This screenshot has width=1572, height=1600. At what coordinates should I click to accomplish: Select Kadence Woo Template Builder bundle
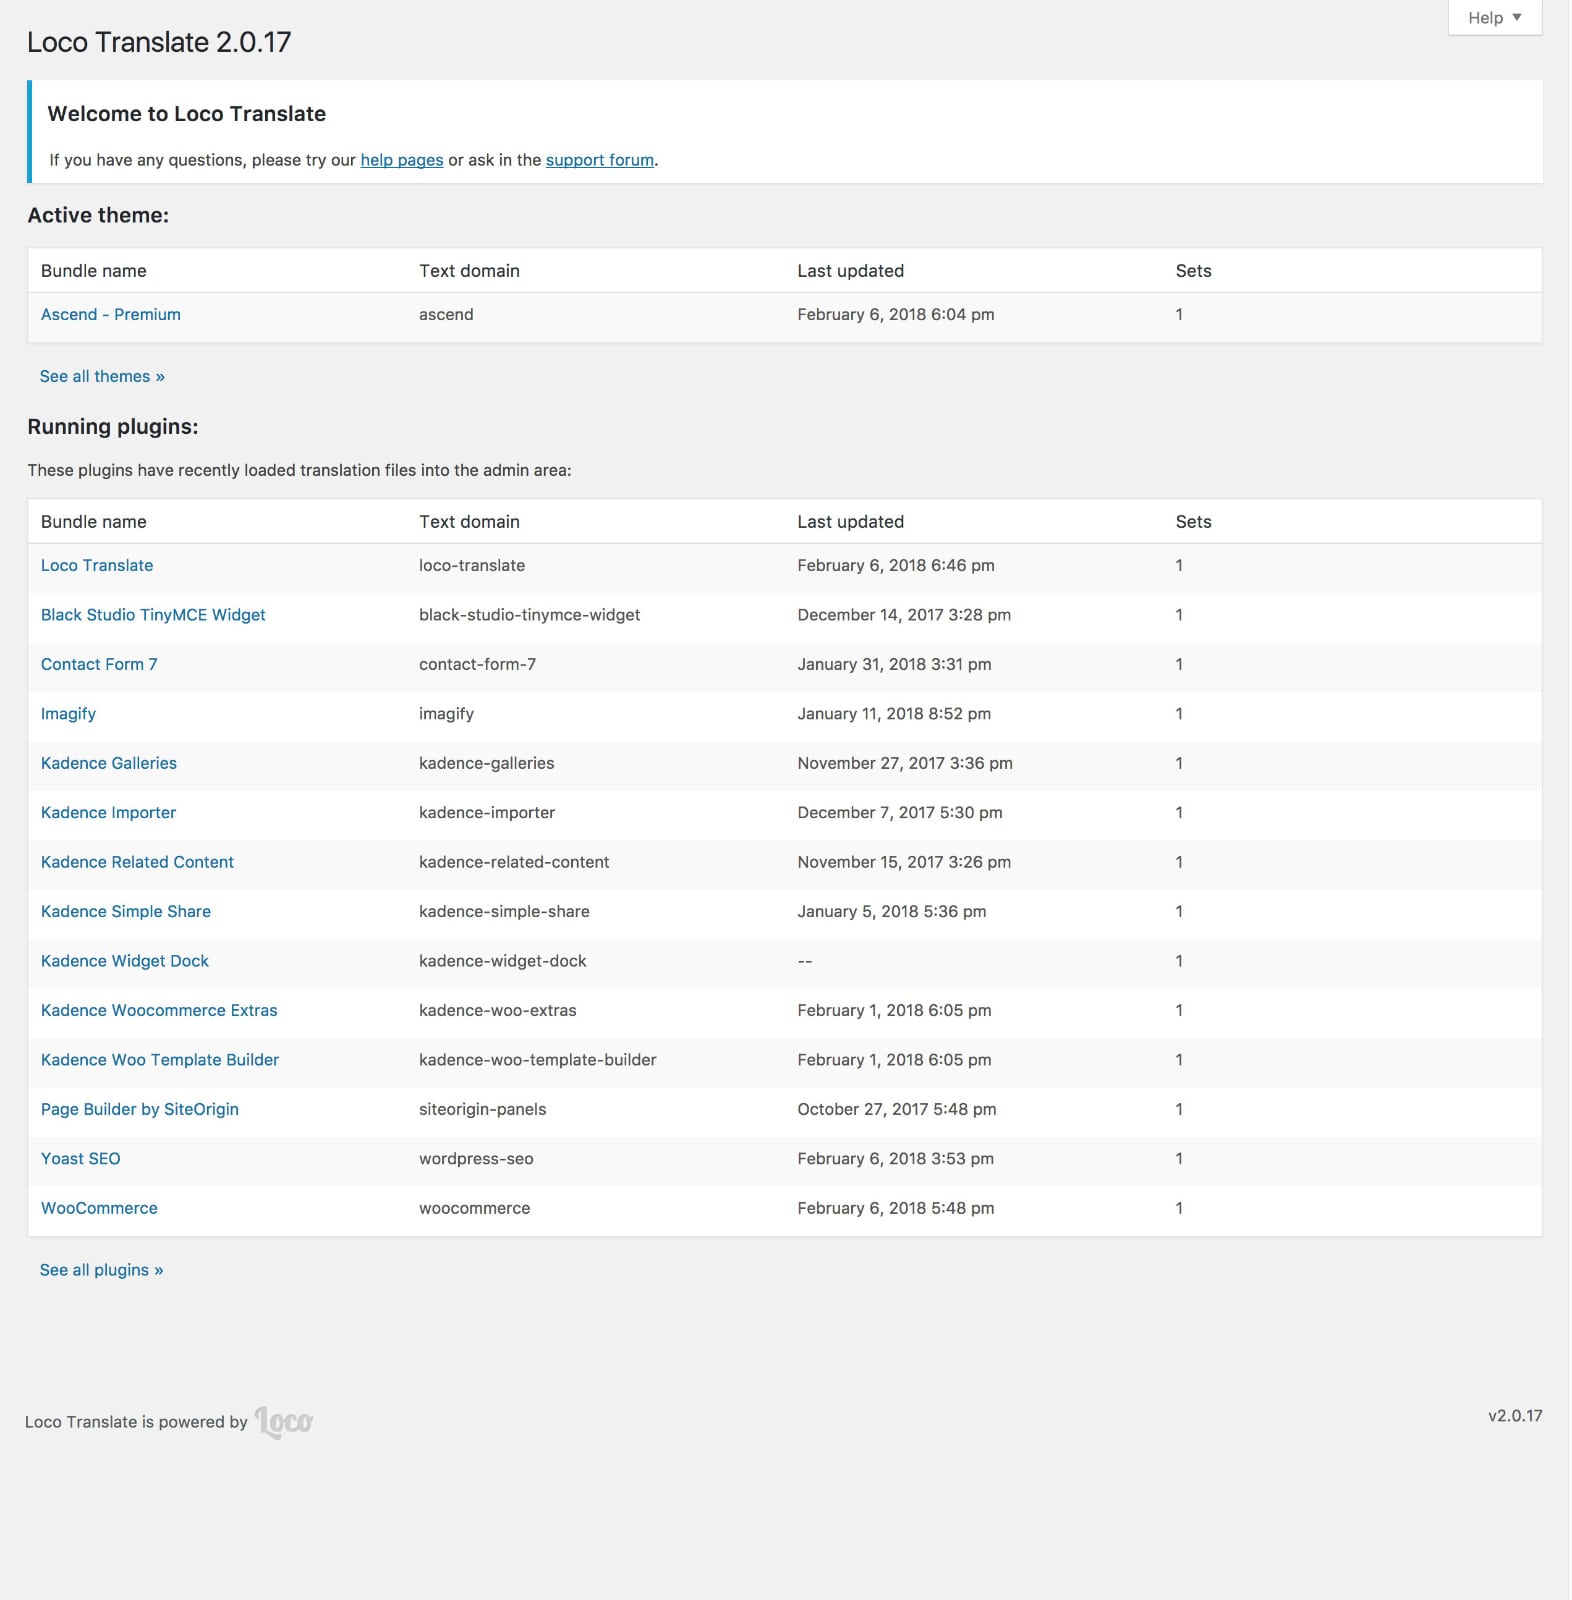(x=159, y=1060)
